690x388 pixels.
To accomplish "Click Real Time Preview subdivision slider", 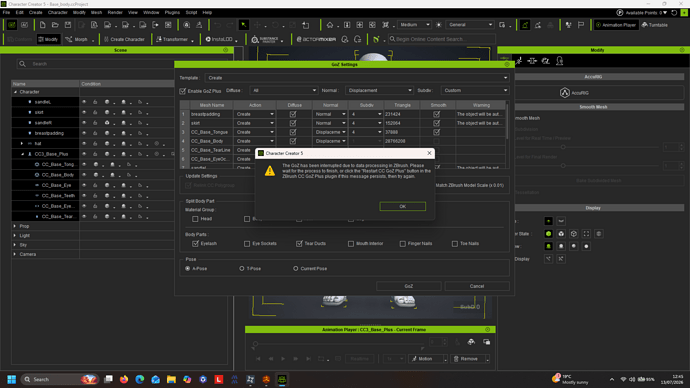I will coord(563,147).
